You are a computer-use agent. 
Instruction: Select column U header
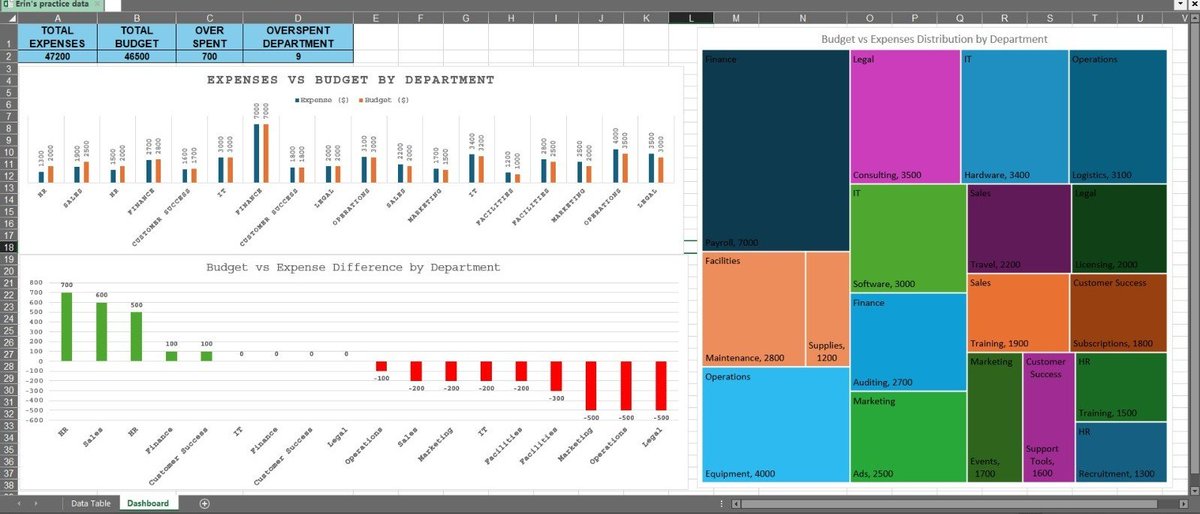click(x=1141, y=18)
